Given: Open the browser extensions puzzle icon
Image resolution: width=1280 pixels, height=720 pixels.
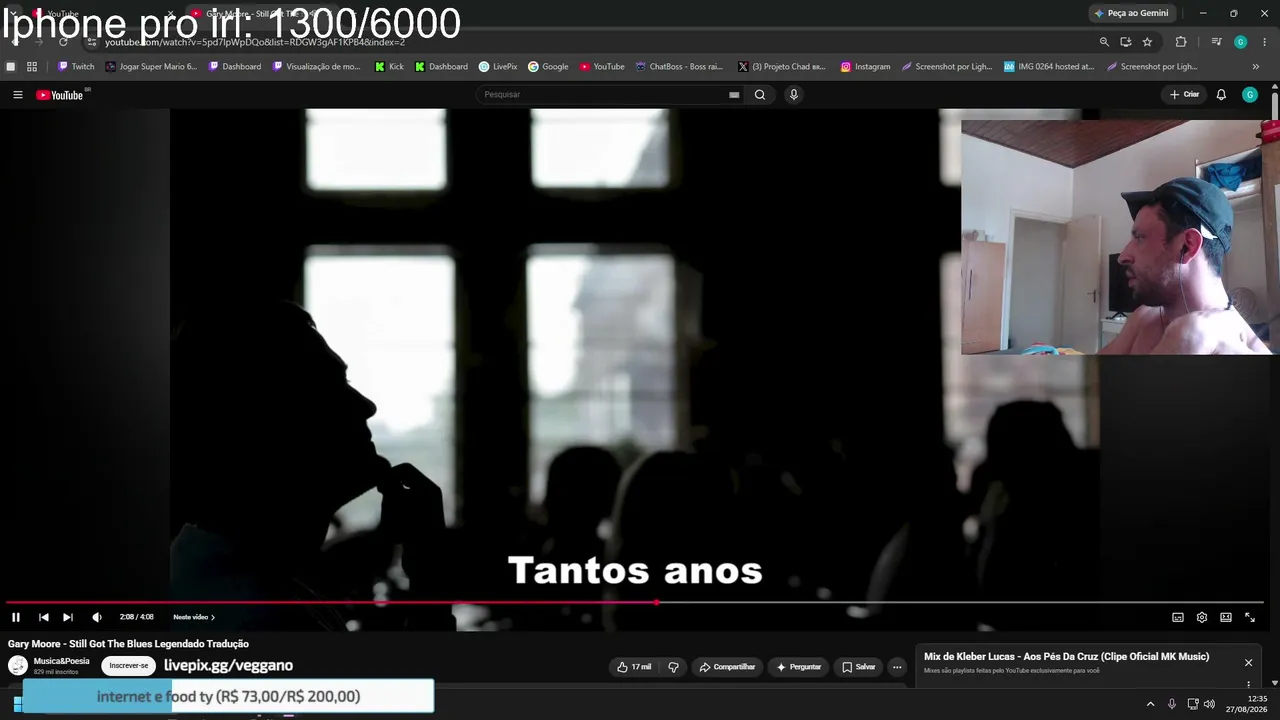Looking at the screenshot, I should 1181,42.
